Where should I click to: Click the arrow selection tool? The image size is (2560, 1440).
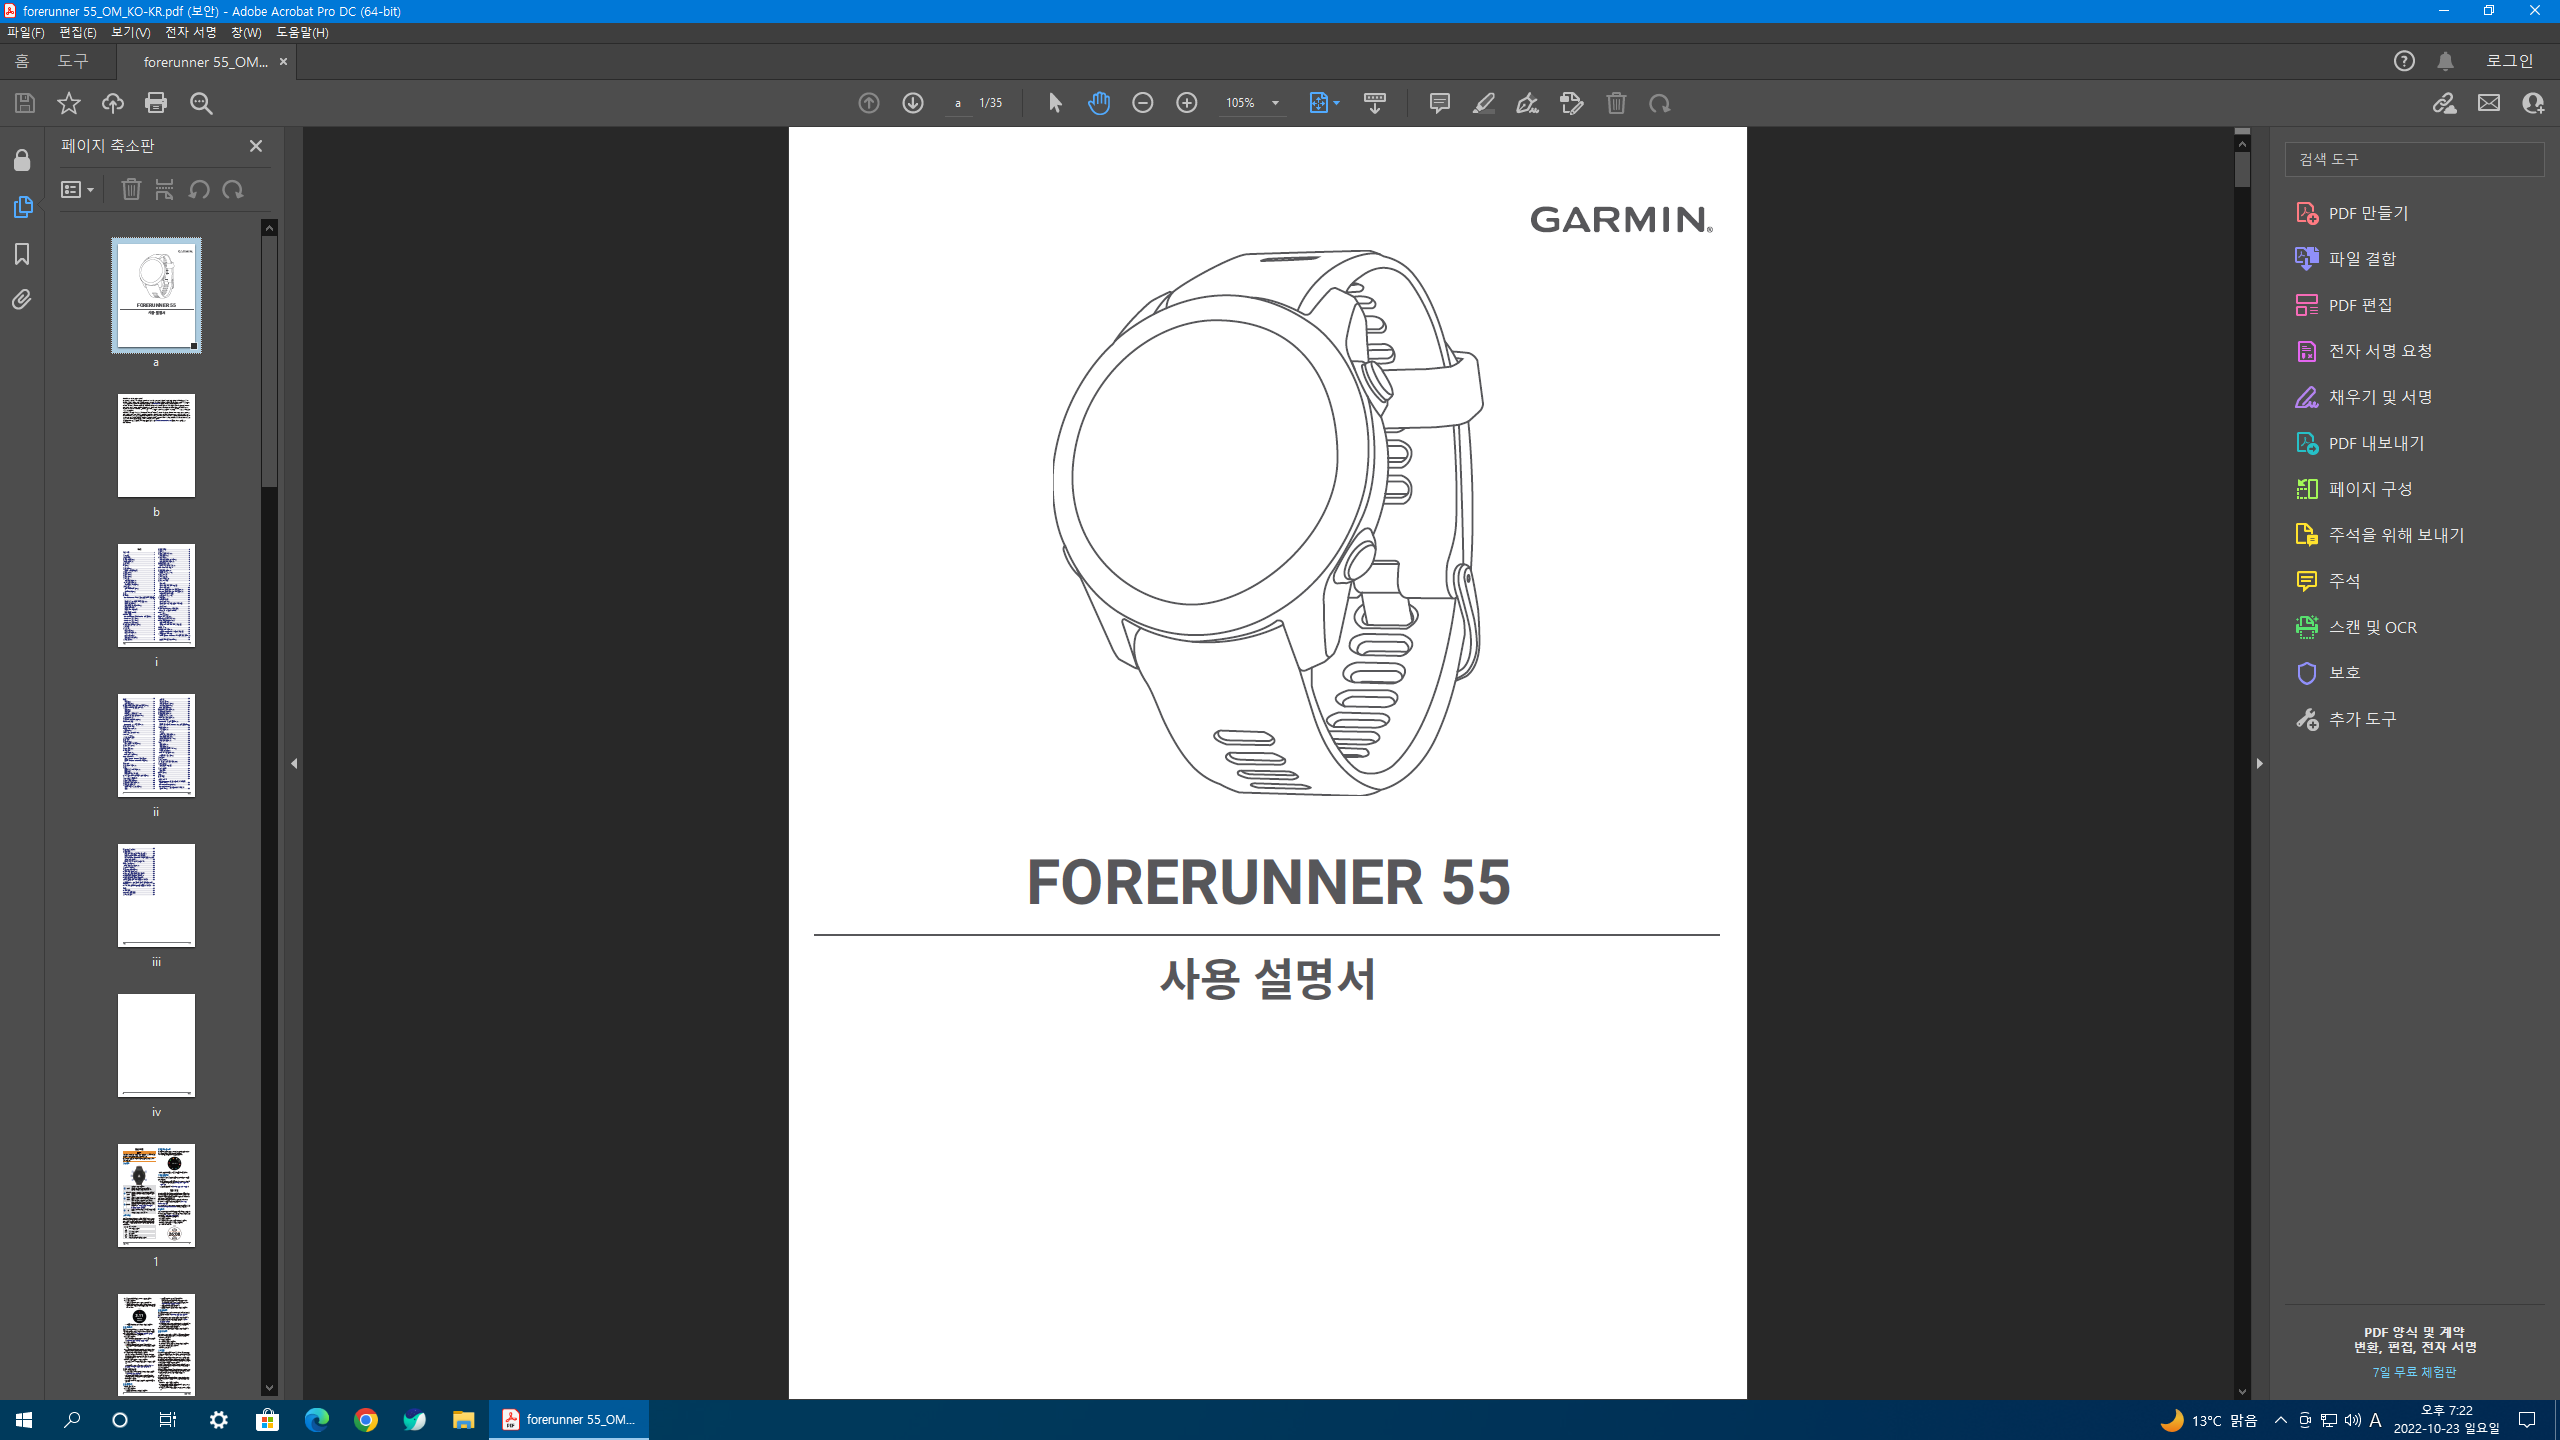pos(1055,103)
